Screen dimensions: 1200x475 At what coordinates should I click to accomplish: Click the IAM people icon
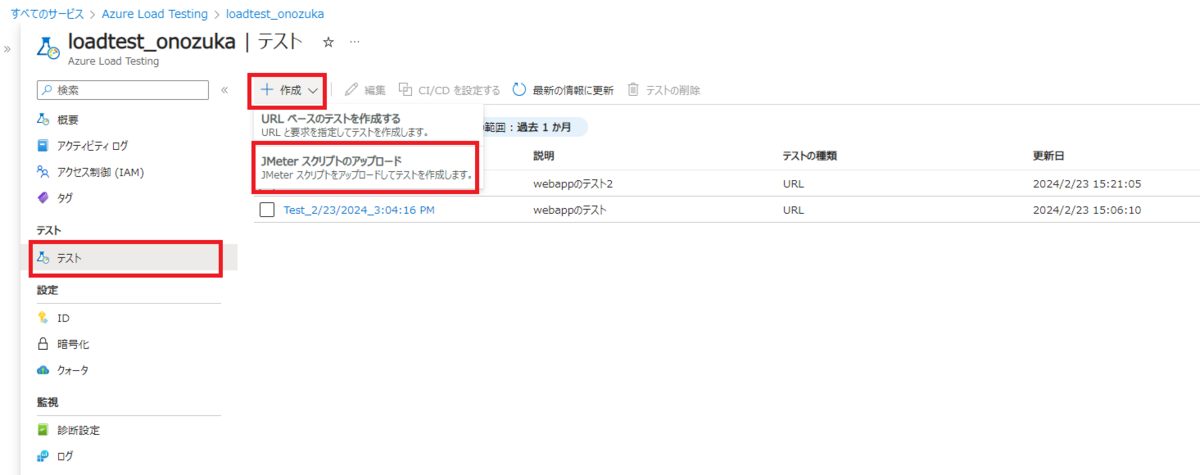pyautogui.click(x=43, y=171)
